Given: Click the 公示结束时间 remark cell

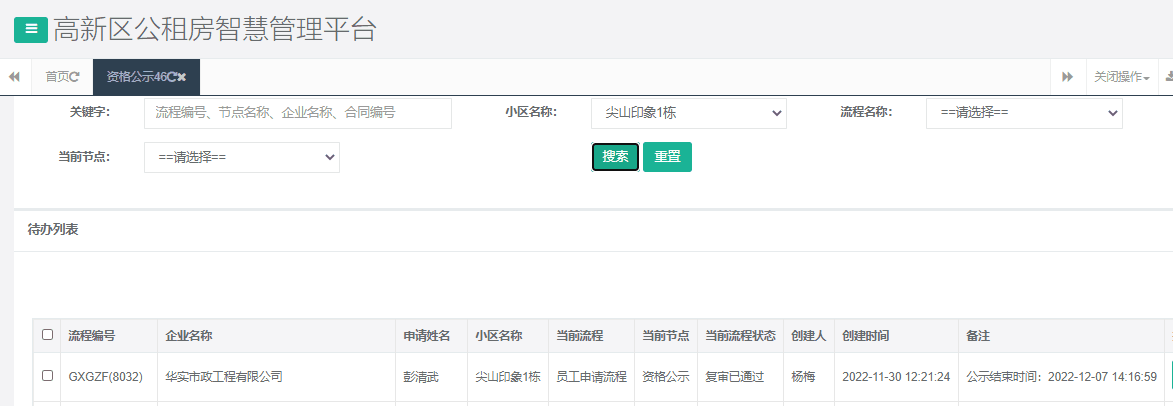Looking at the screenshot, I should pos(1062,377).
